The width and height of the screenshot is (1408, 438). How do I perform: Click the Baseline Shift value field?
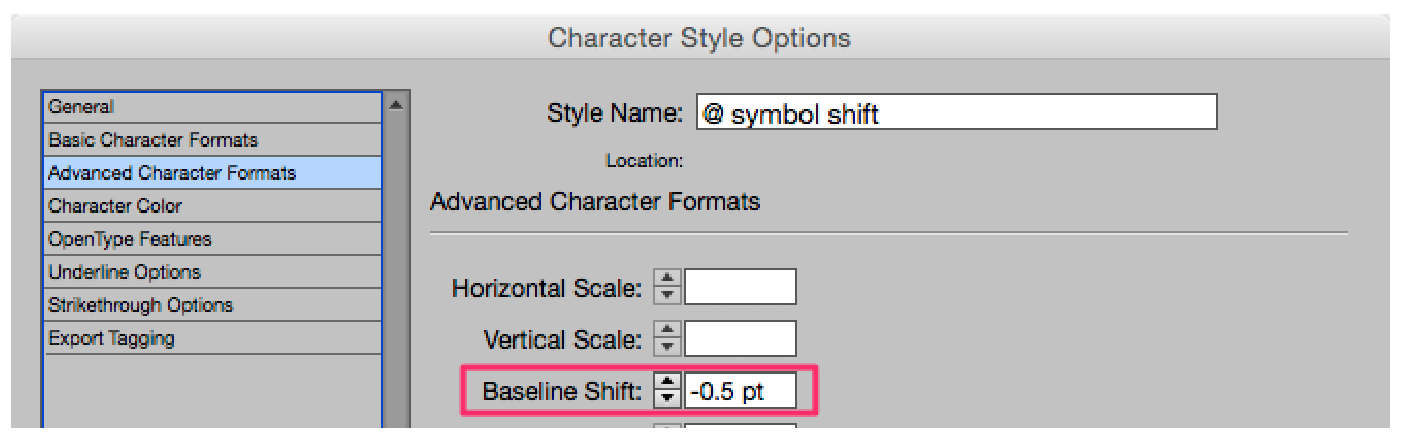pos(740,391)
